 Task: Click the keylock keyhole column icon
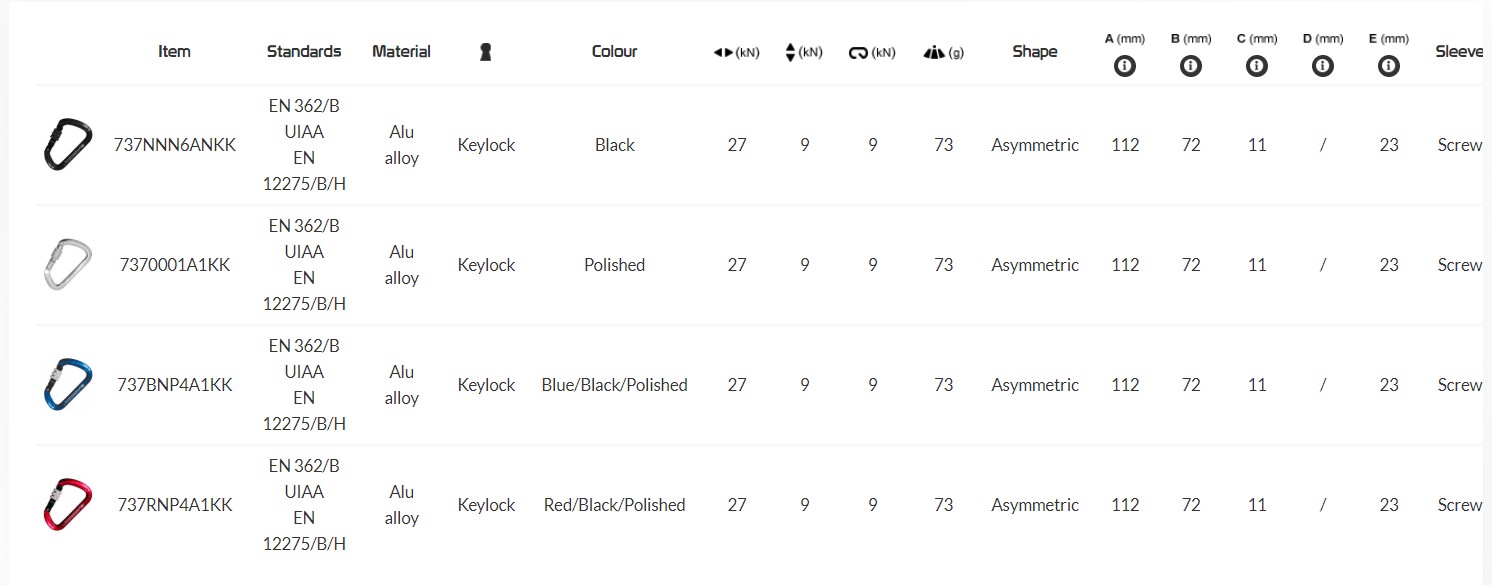(486, 52)
